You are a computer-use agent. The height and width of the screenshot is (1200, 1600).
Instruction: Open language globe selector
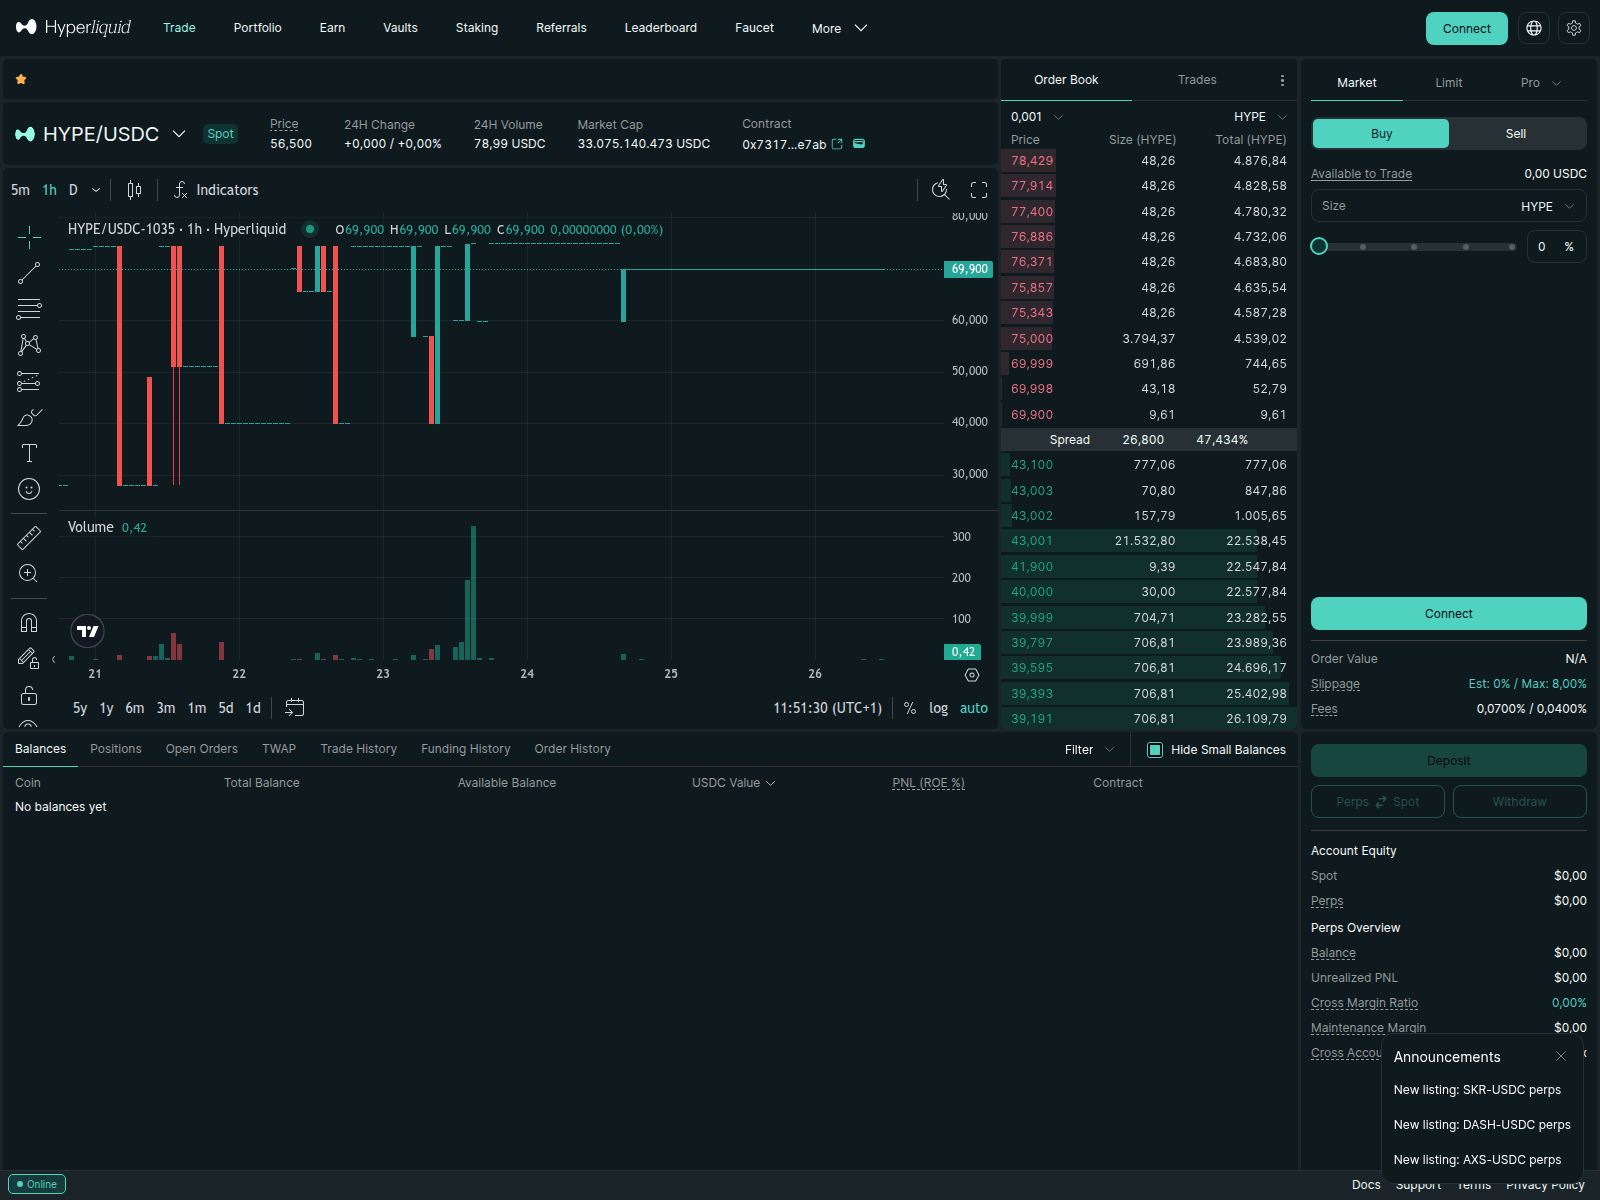(x=1534, y=28)
